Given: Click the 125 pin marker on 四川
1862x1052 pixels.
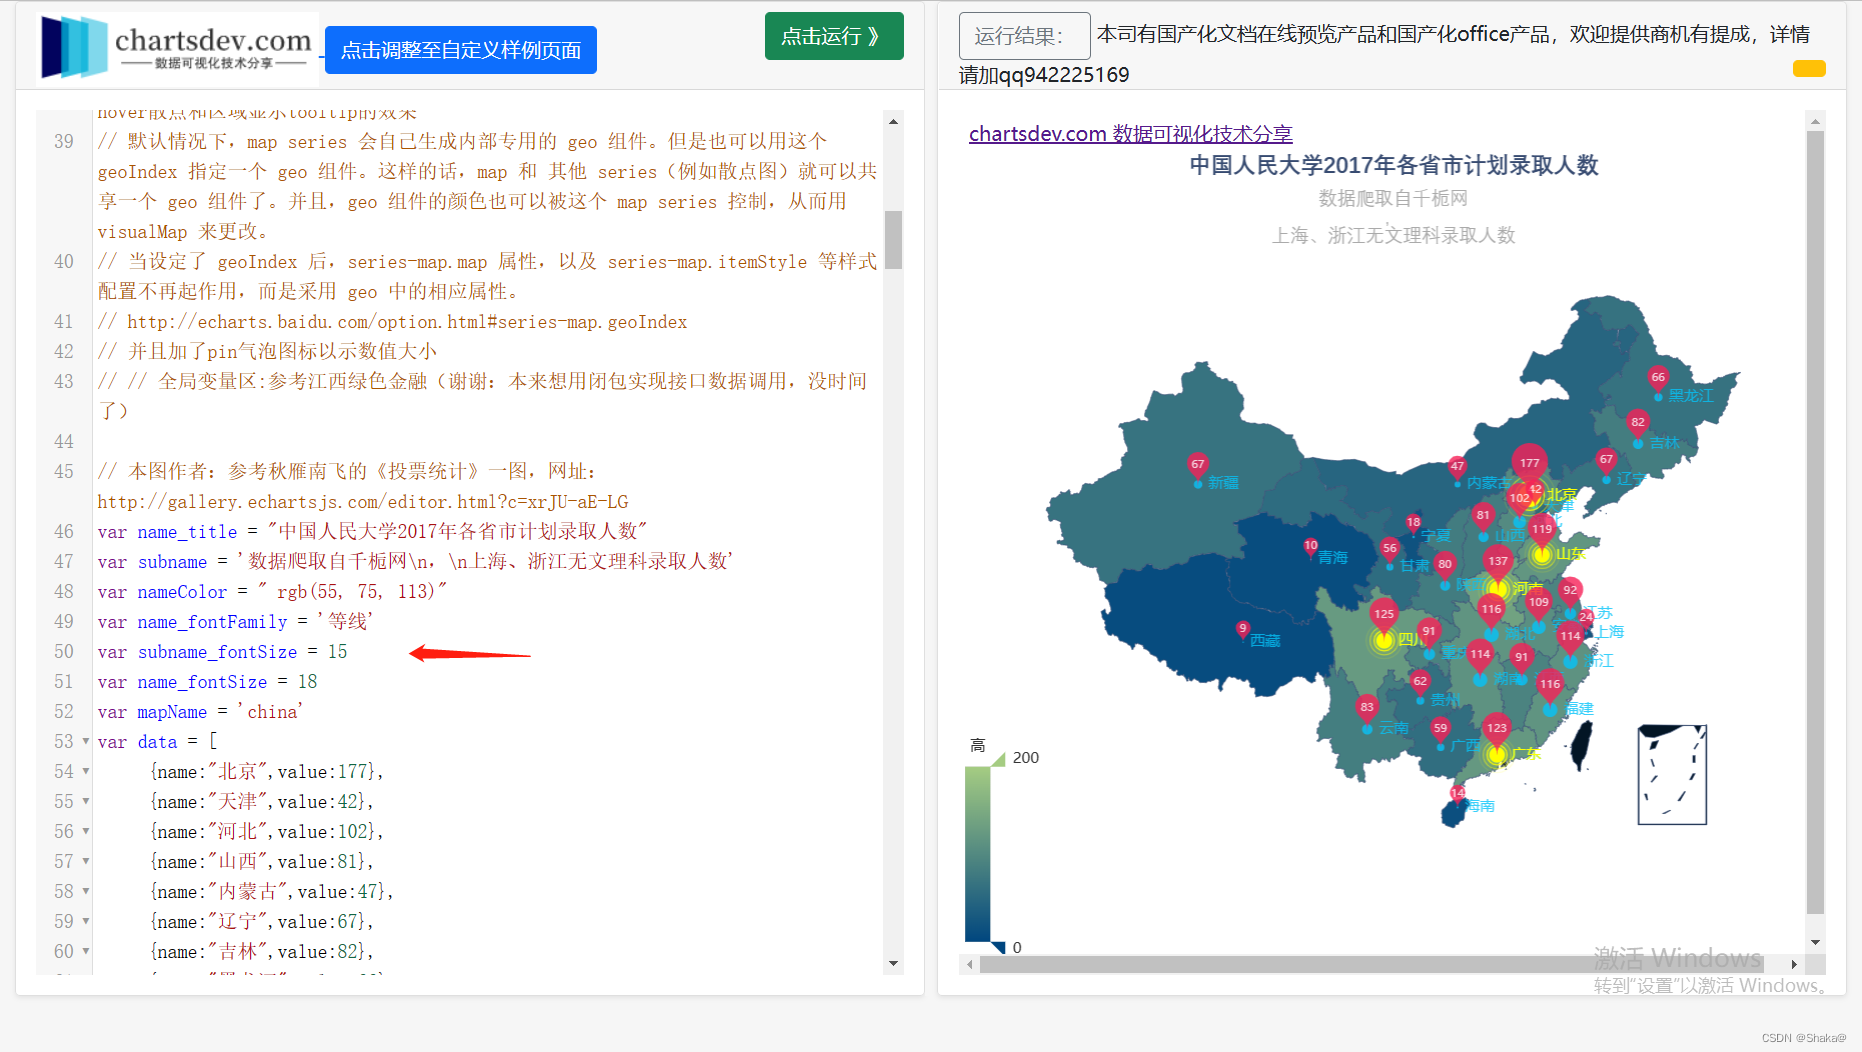Looking at the screenshot, I should point(1384,615).
